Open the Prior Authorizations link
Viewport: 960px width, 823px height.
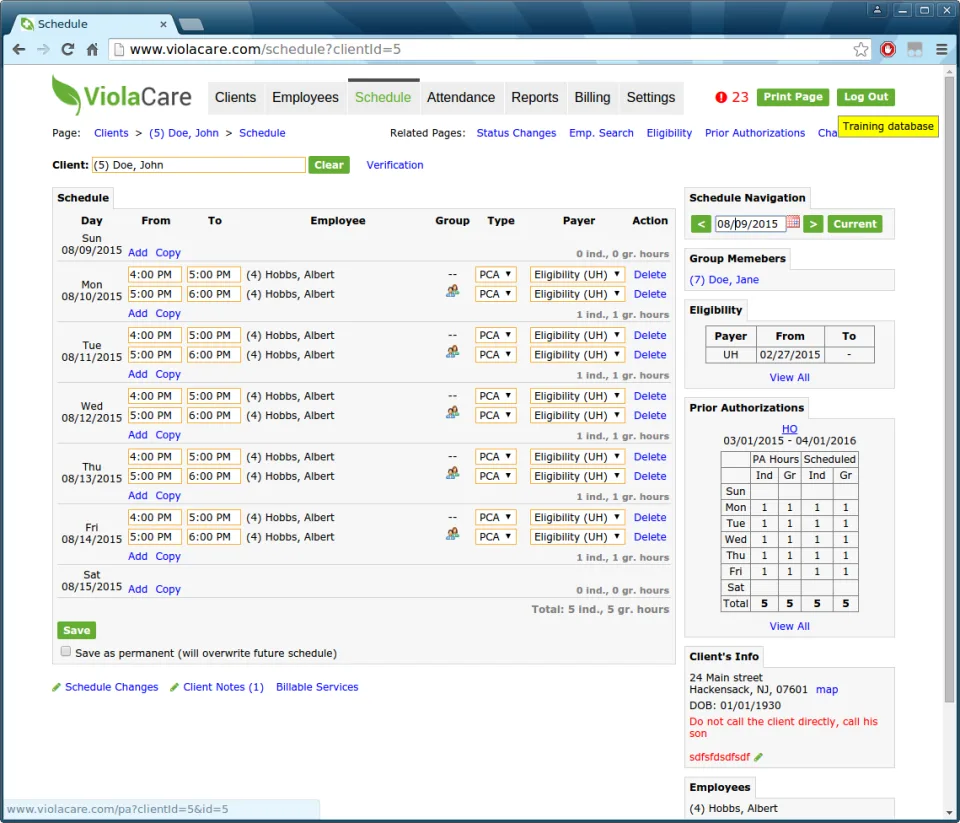pyautogui.click(x=754, y=133)
